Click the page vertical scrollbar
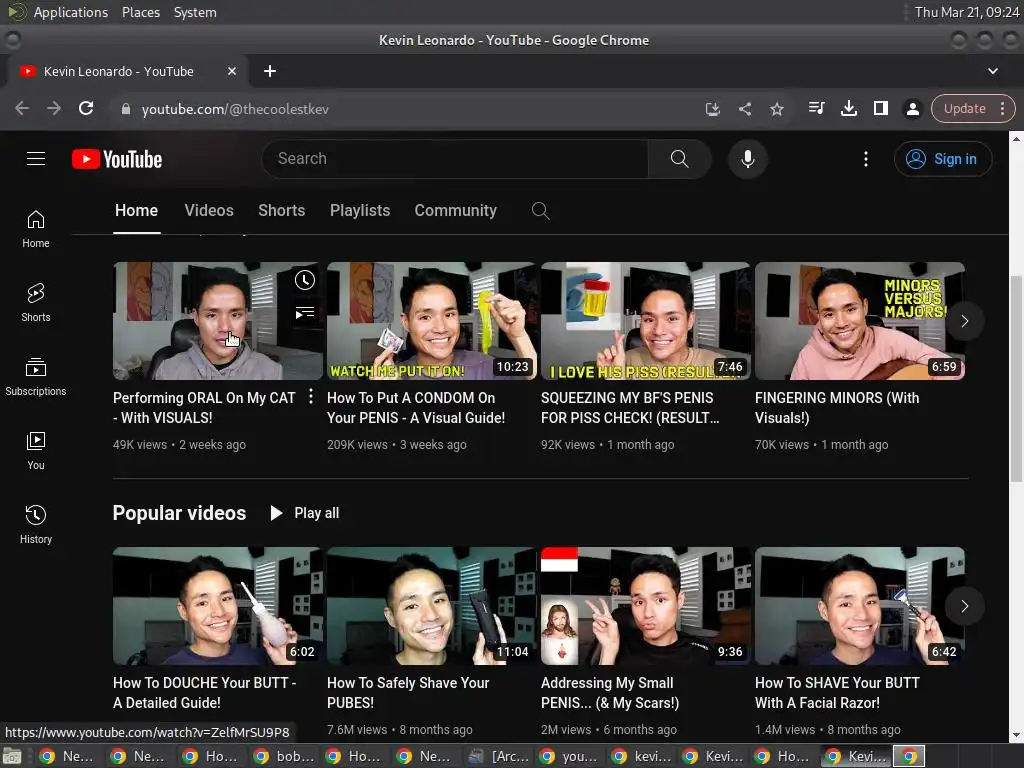This screenshot has width=1024, height=768. (1016, 379)
